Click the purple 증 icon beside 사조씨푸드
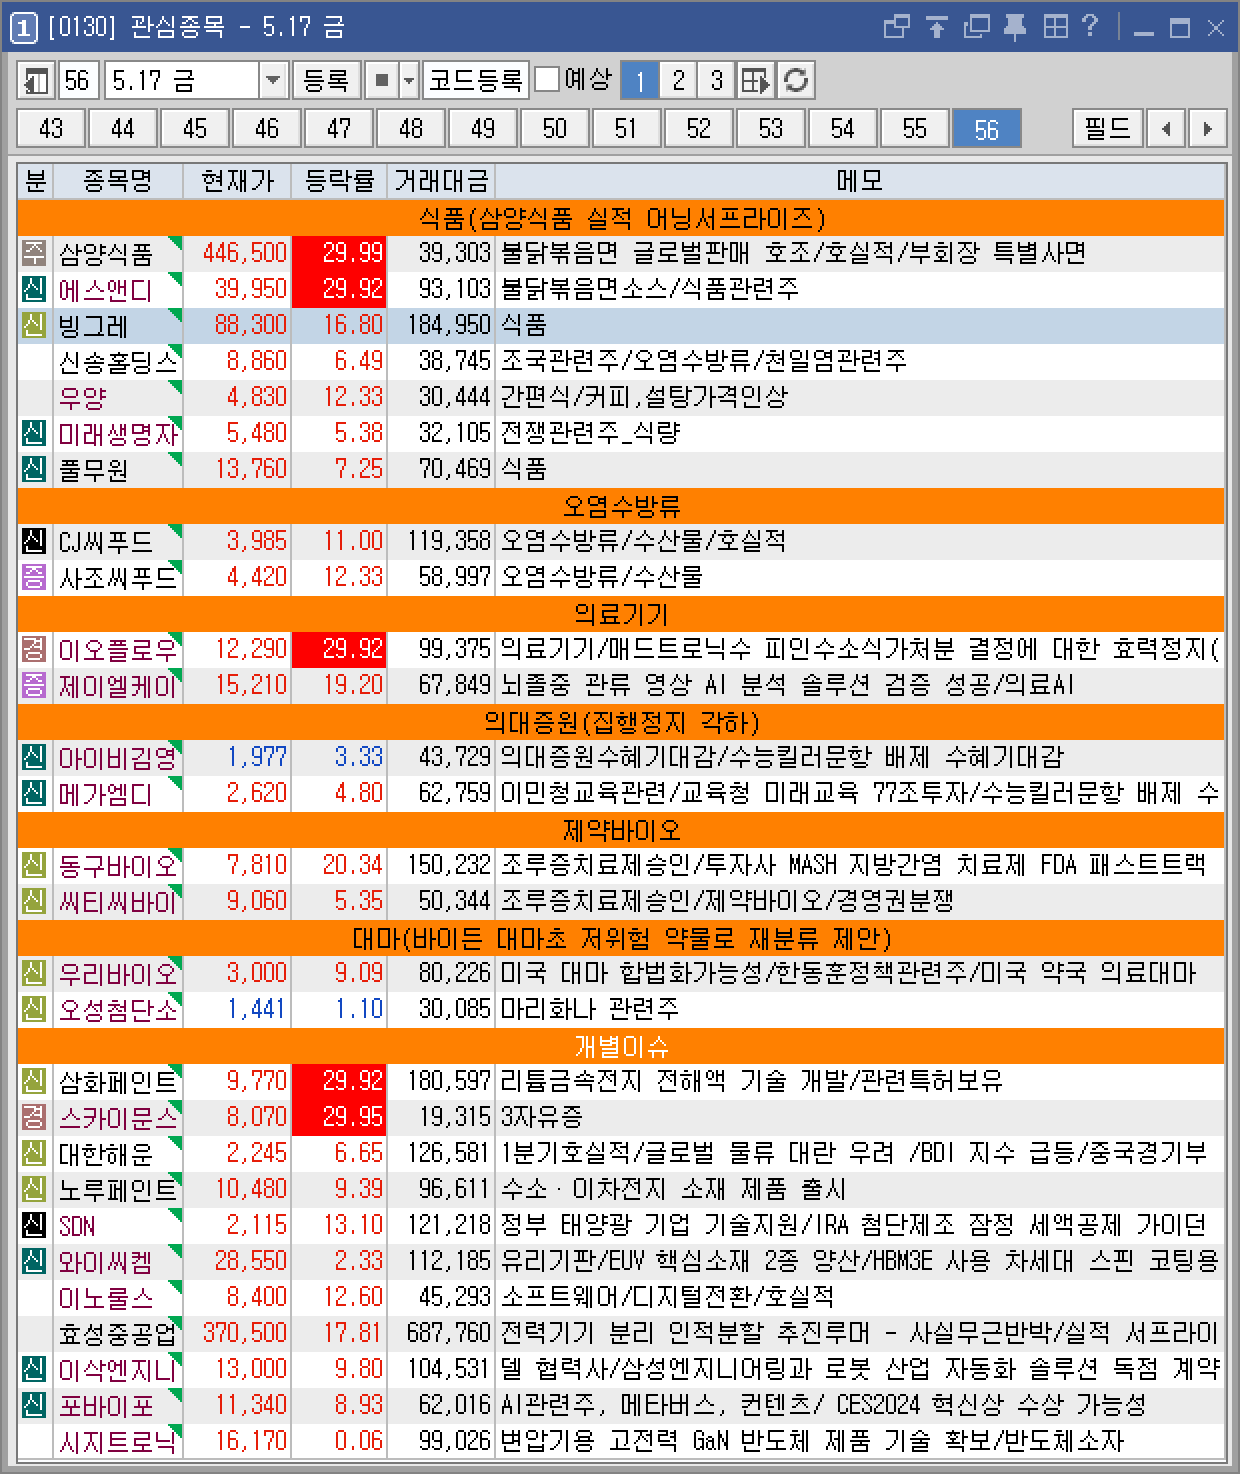1240x1474 pixels. (x=34, y=577)
